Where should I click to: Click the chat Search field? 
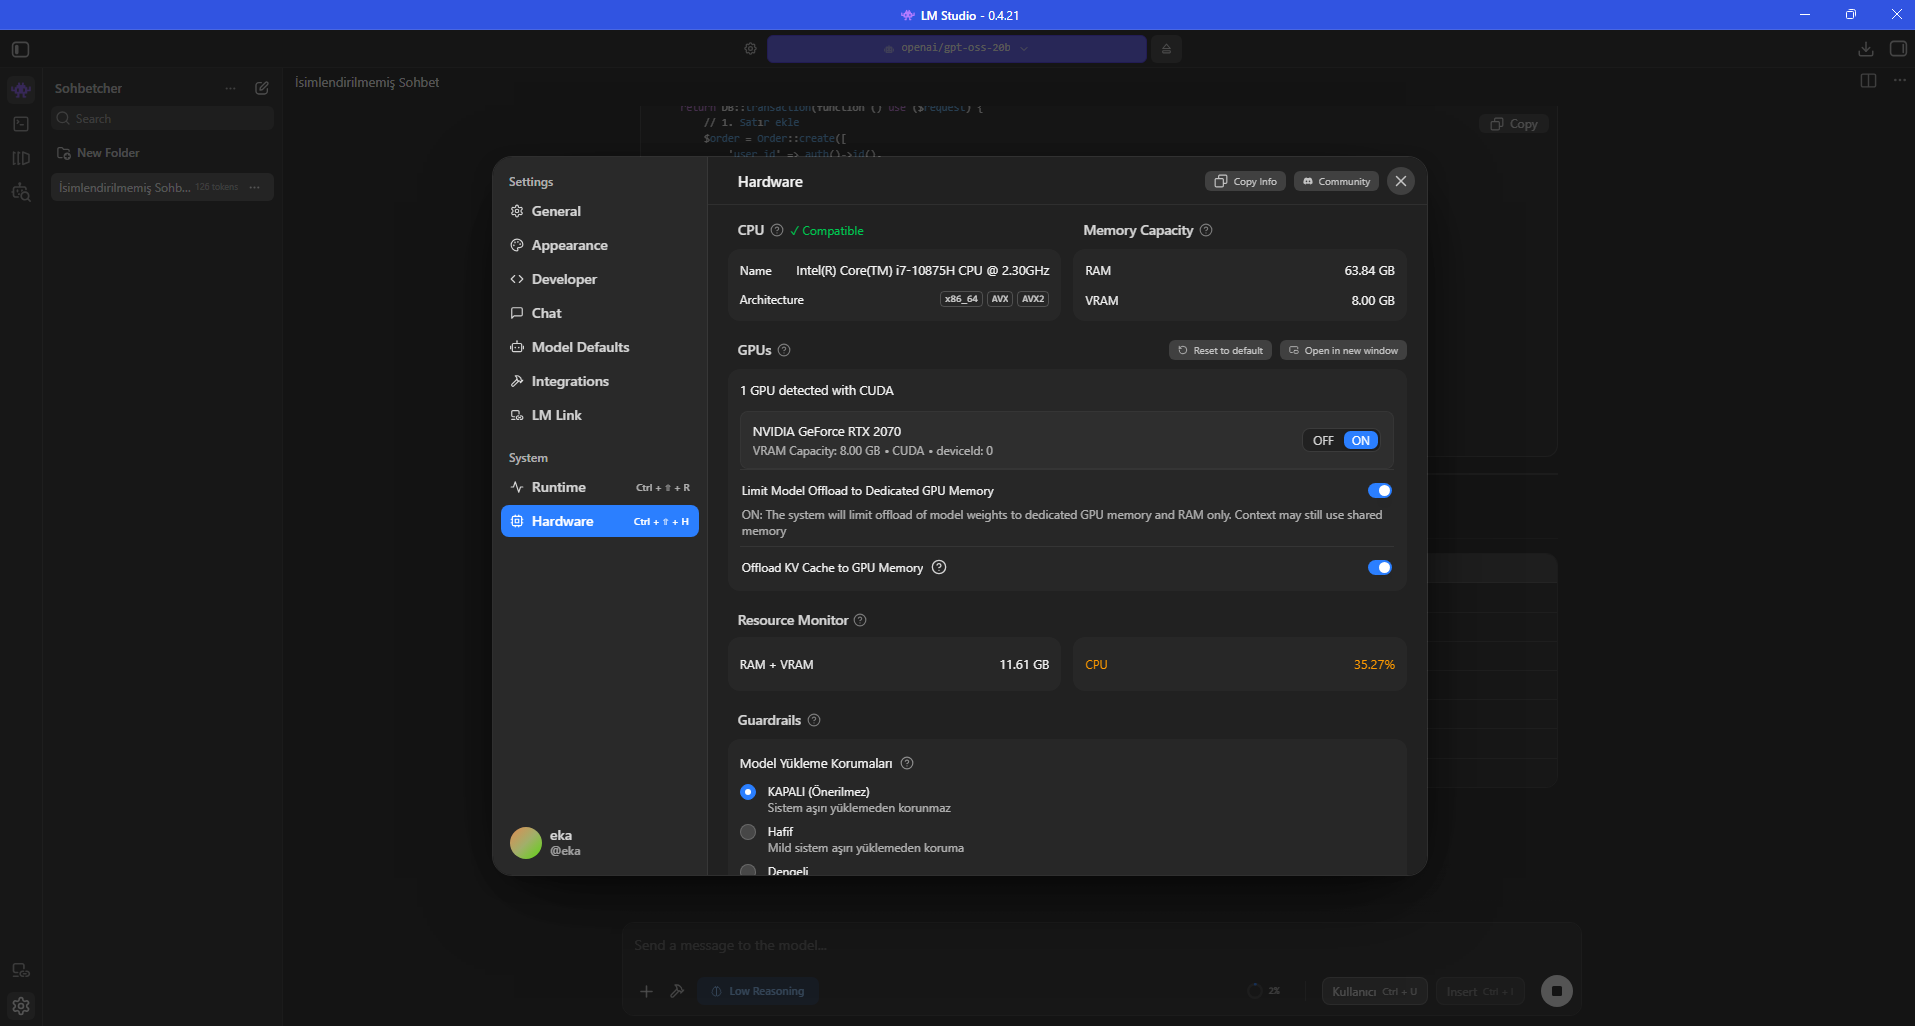(162, 118)
